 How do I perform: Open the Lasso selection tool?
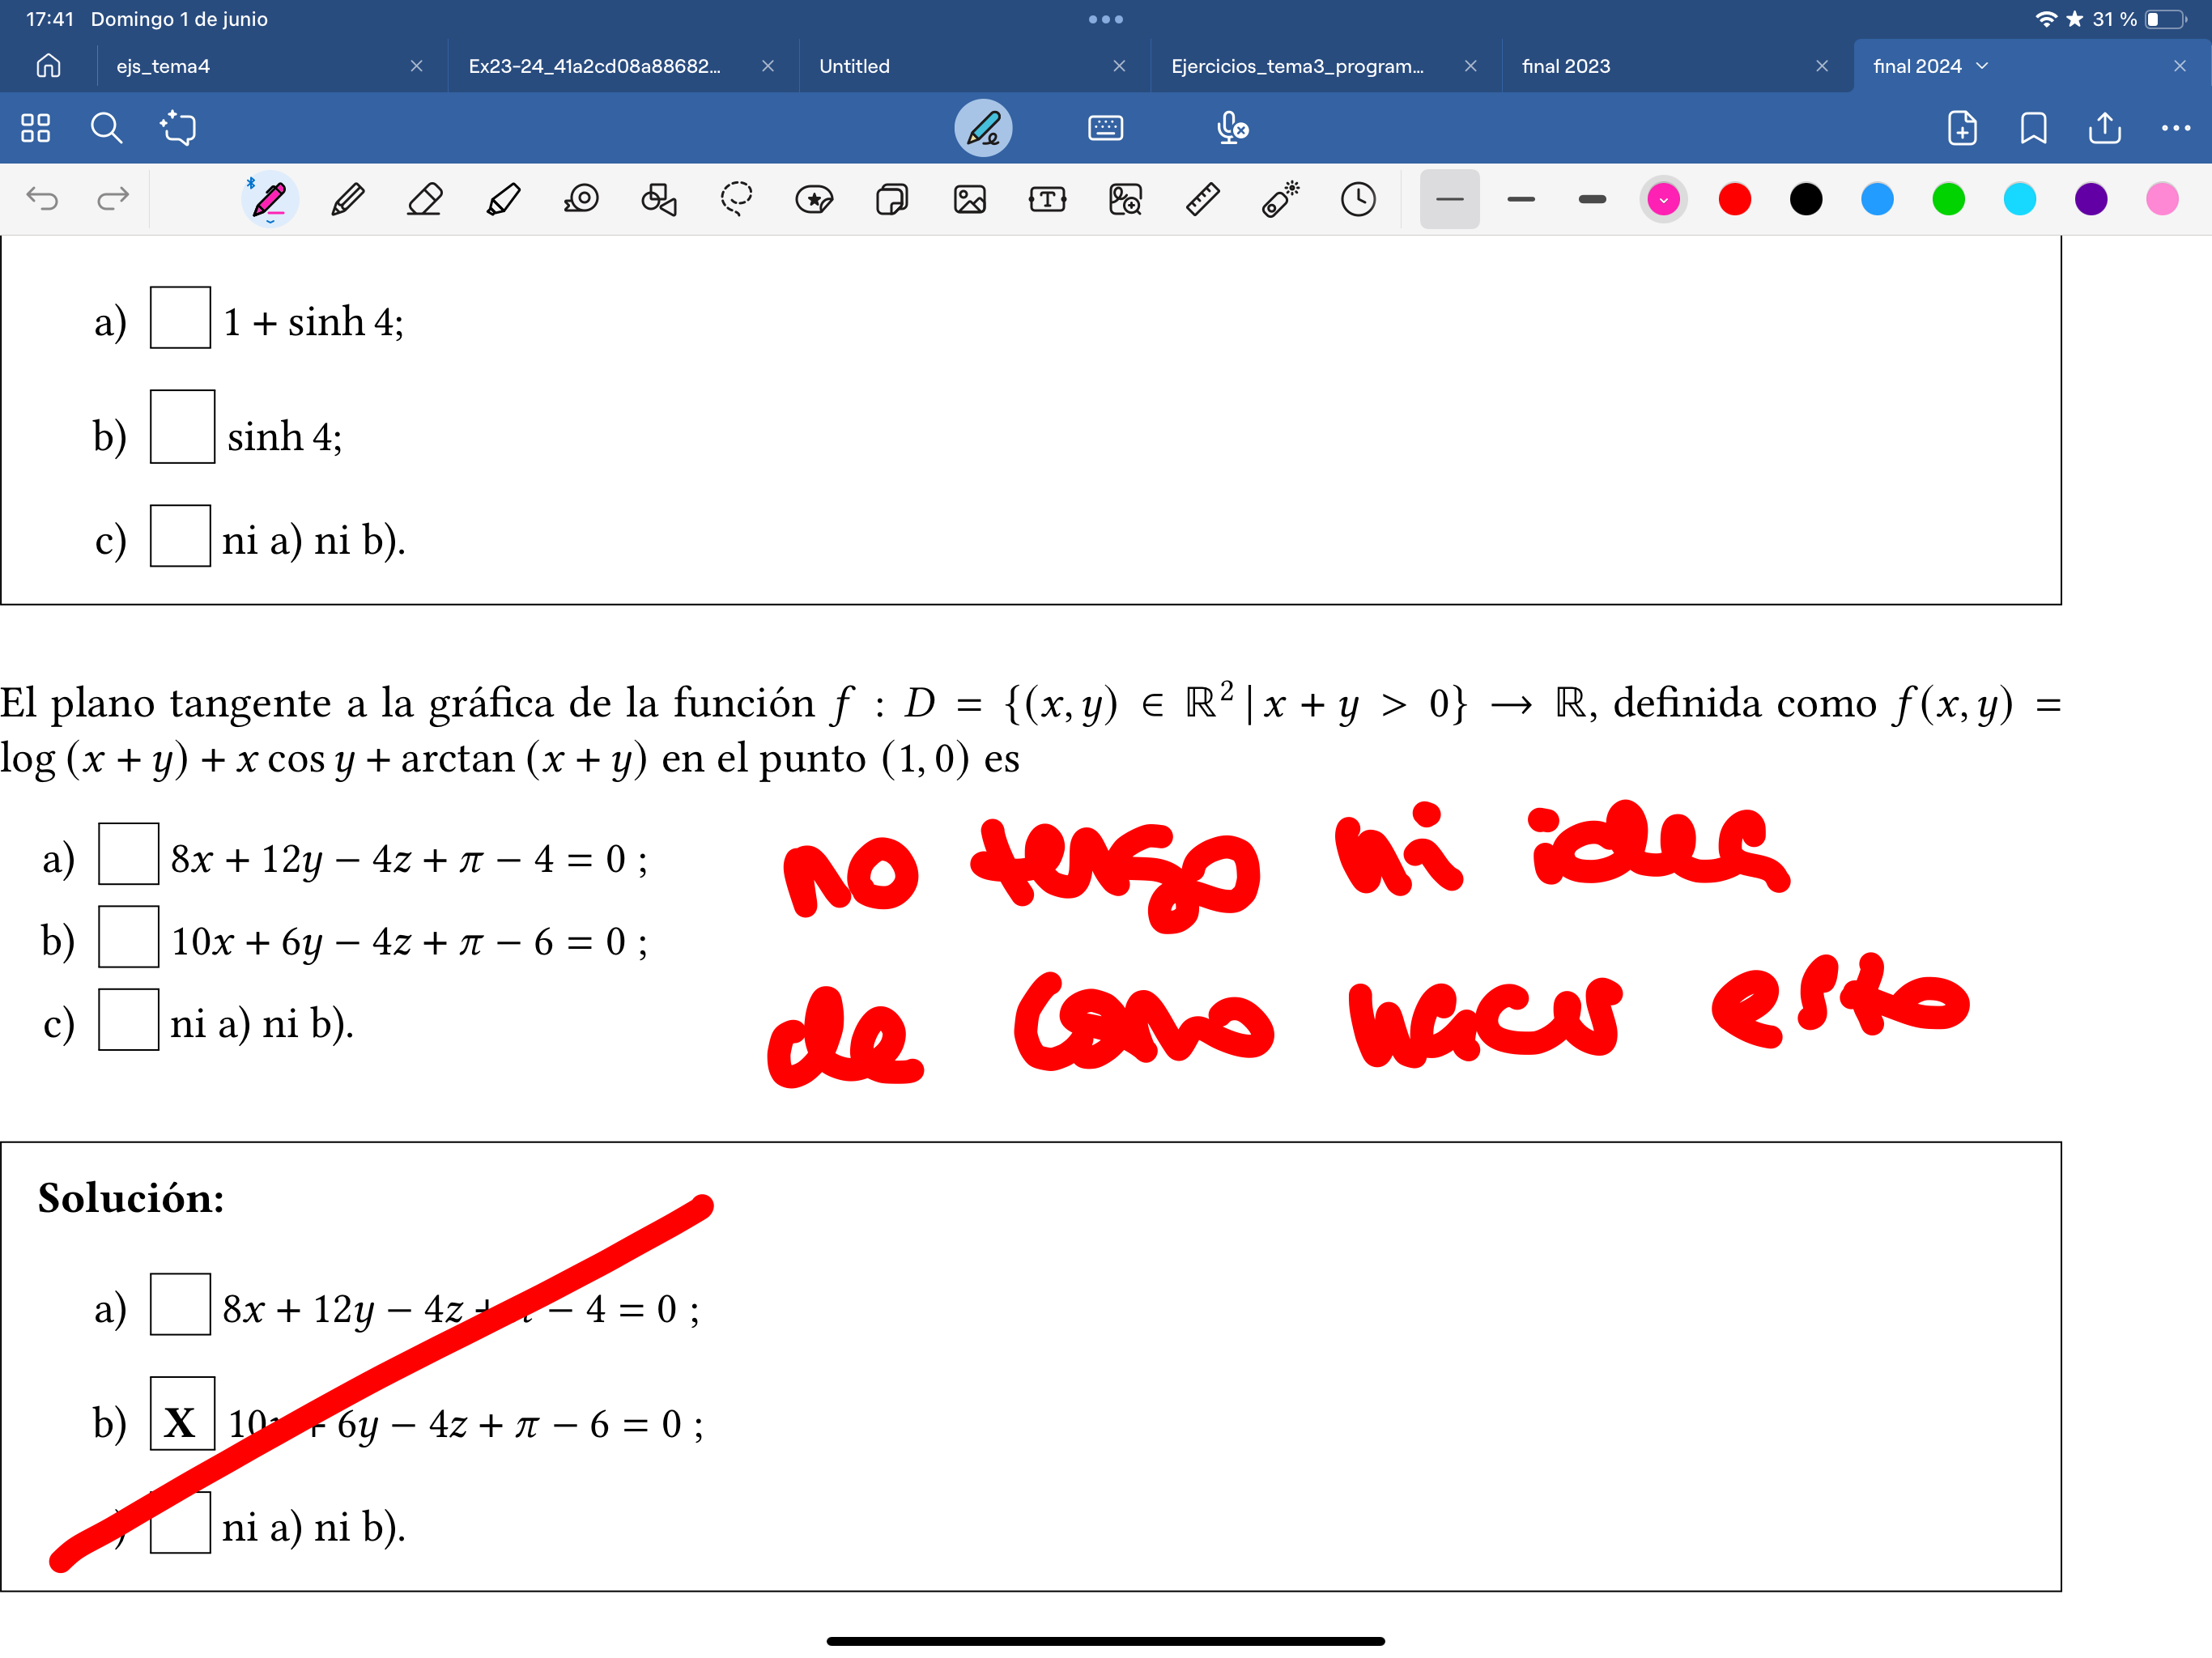tap(737, 199)
